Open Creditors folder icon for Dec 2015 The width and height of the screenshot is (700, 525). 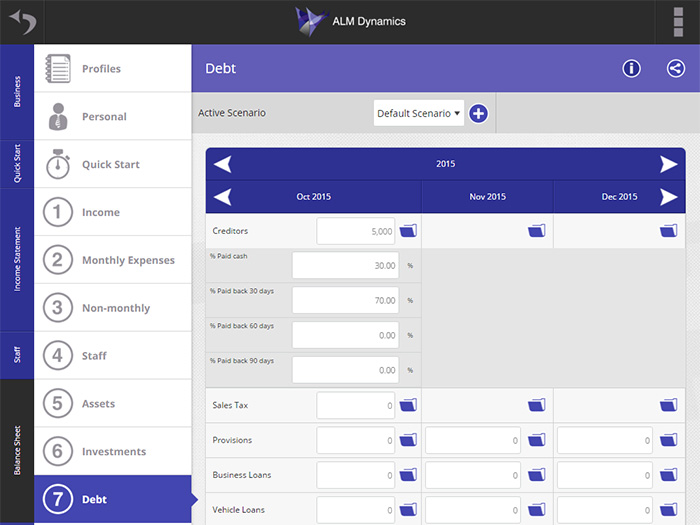tap(668, 231)
